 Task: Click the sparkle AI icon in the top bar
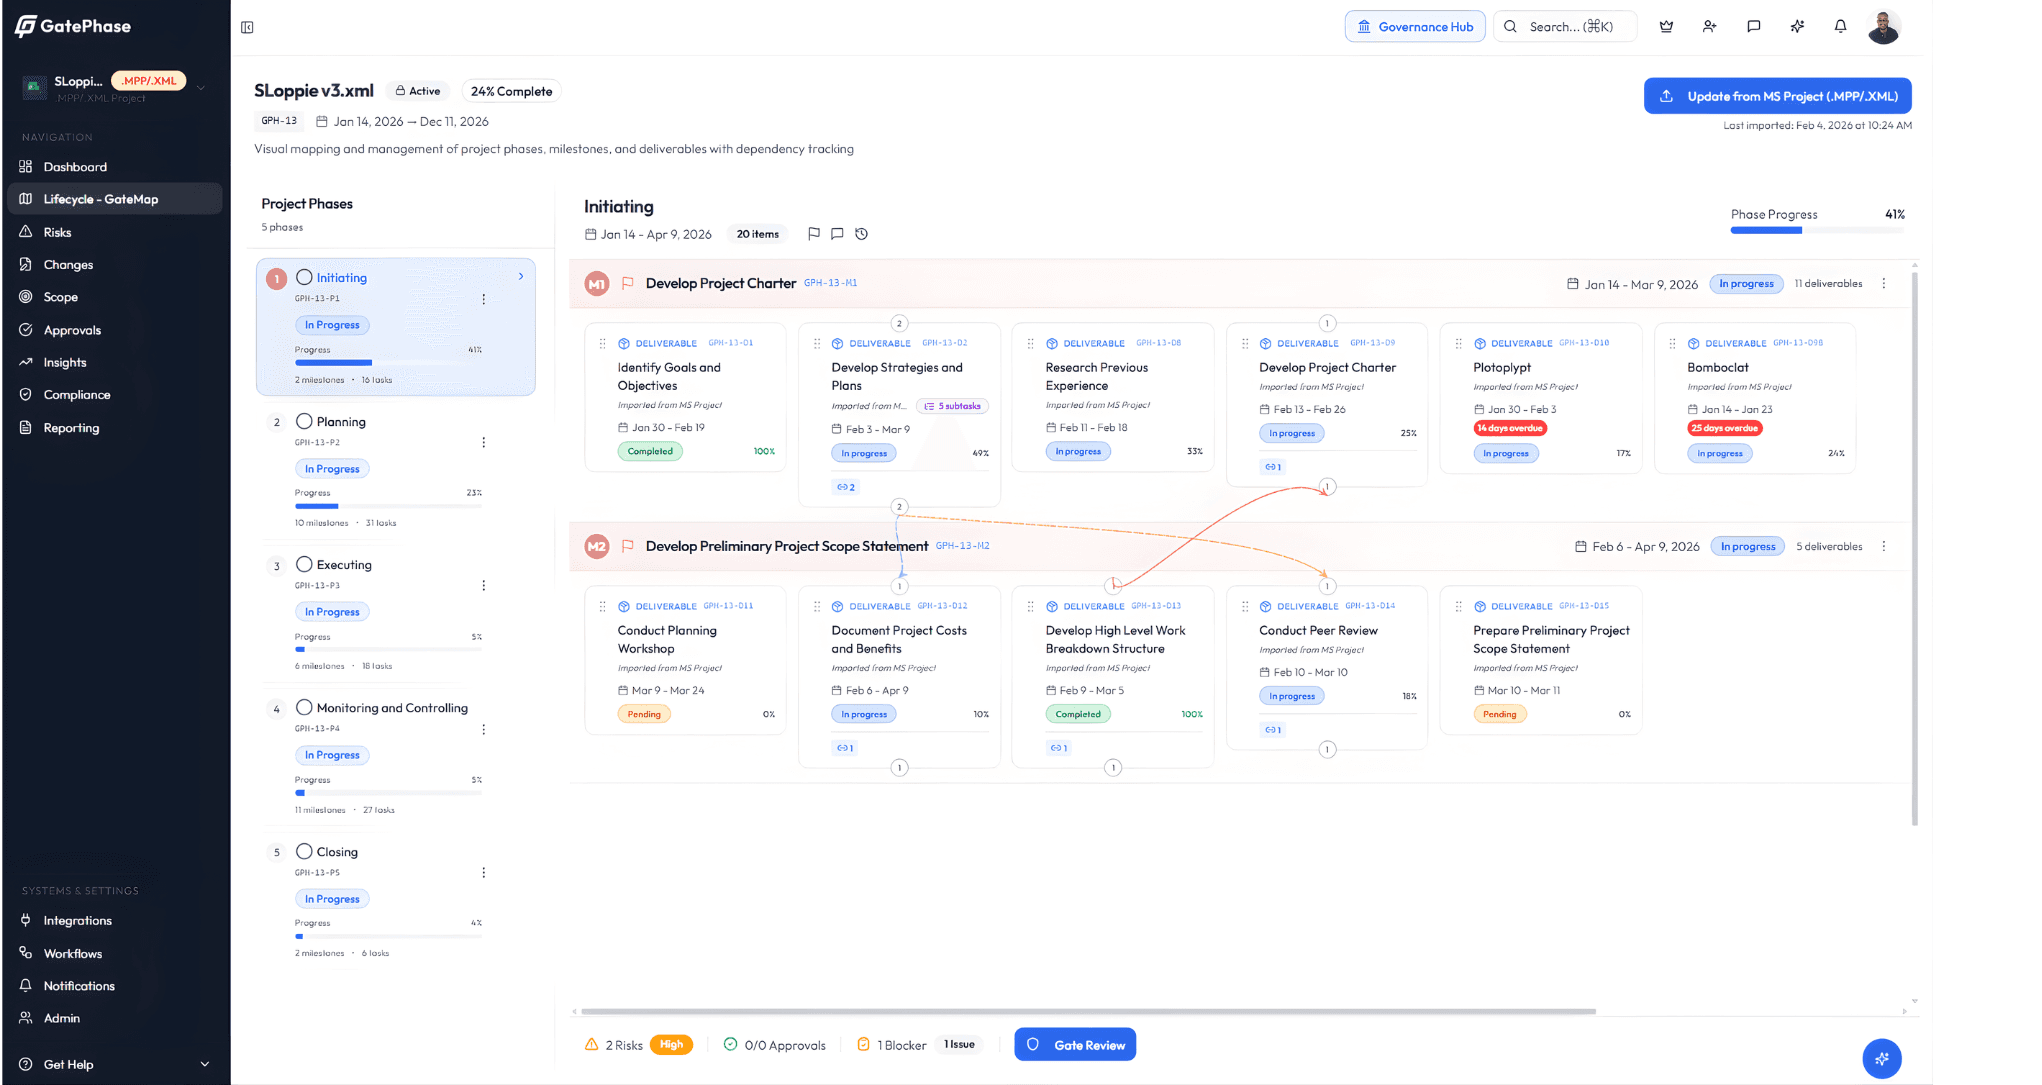pos(1797,27)
